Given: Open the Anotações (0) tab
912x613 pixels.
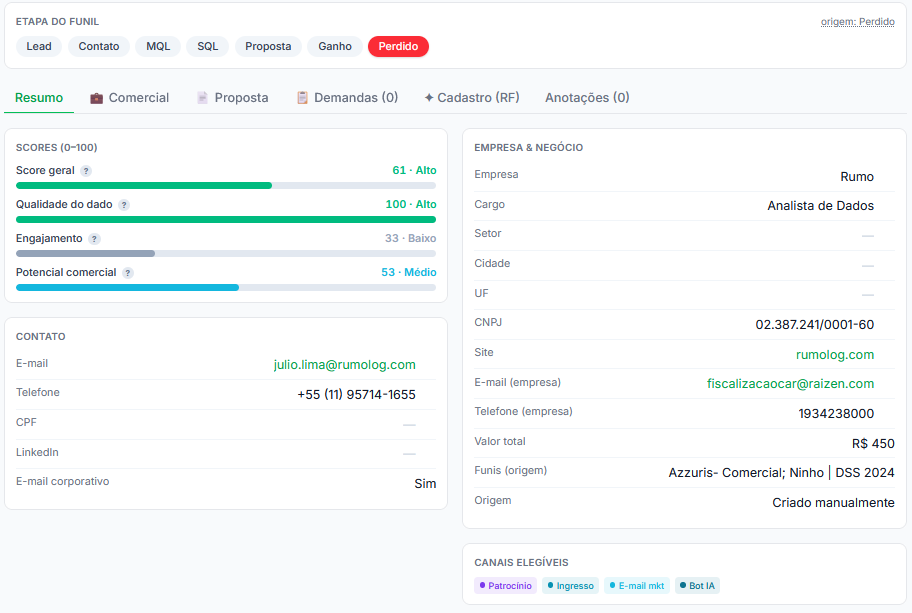Looking at the screenshot, I should 587,98.
